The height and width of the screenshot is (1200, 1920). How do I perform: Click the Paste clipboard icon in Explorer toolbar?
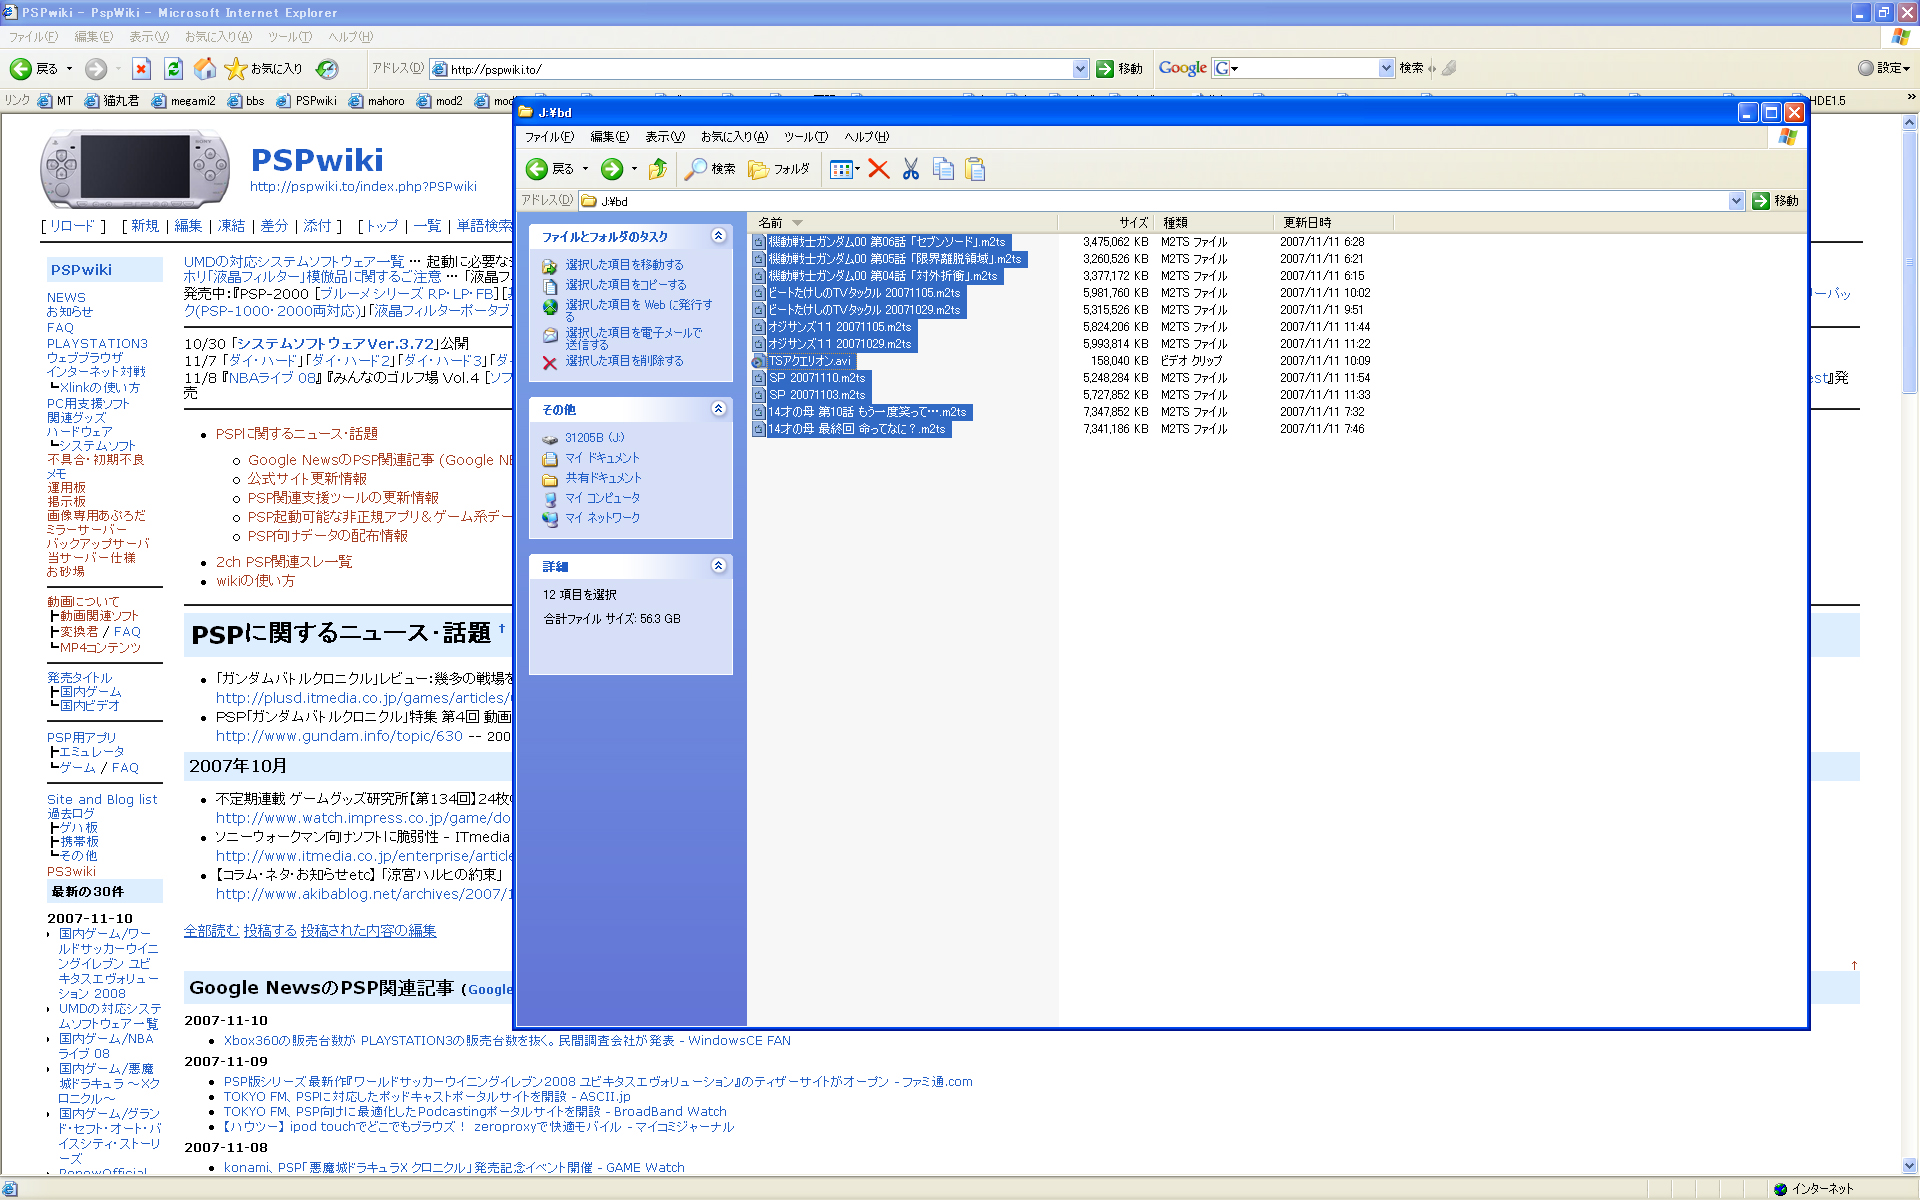click(975, 169)
